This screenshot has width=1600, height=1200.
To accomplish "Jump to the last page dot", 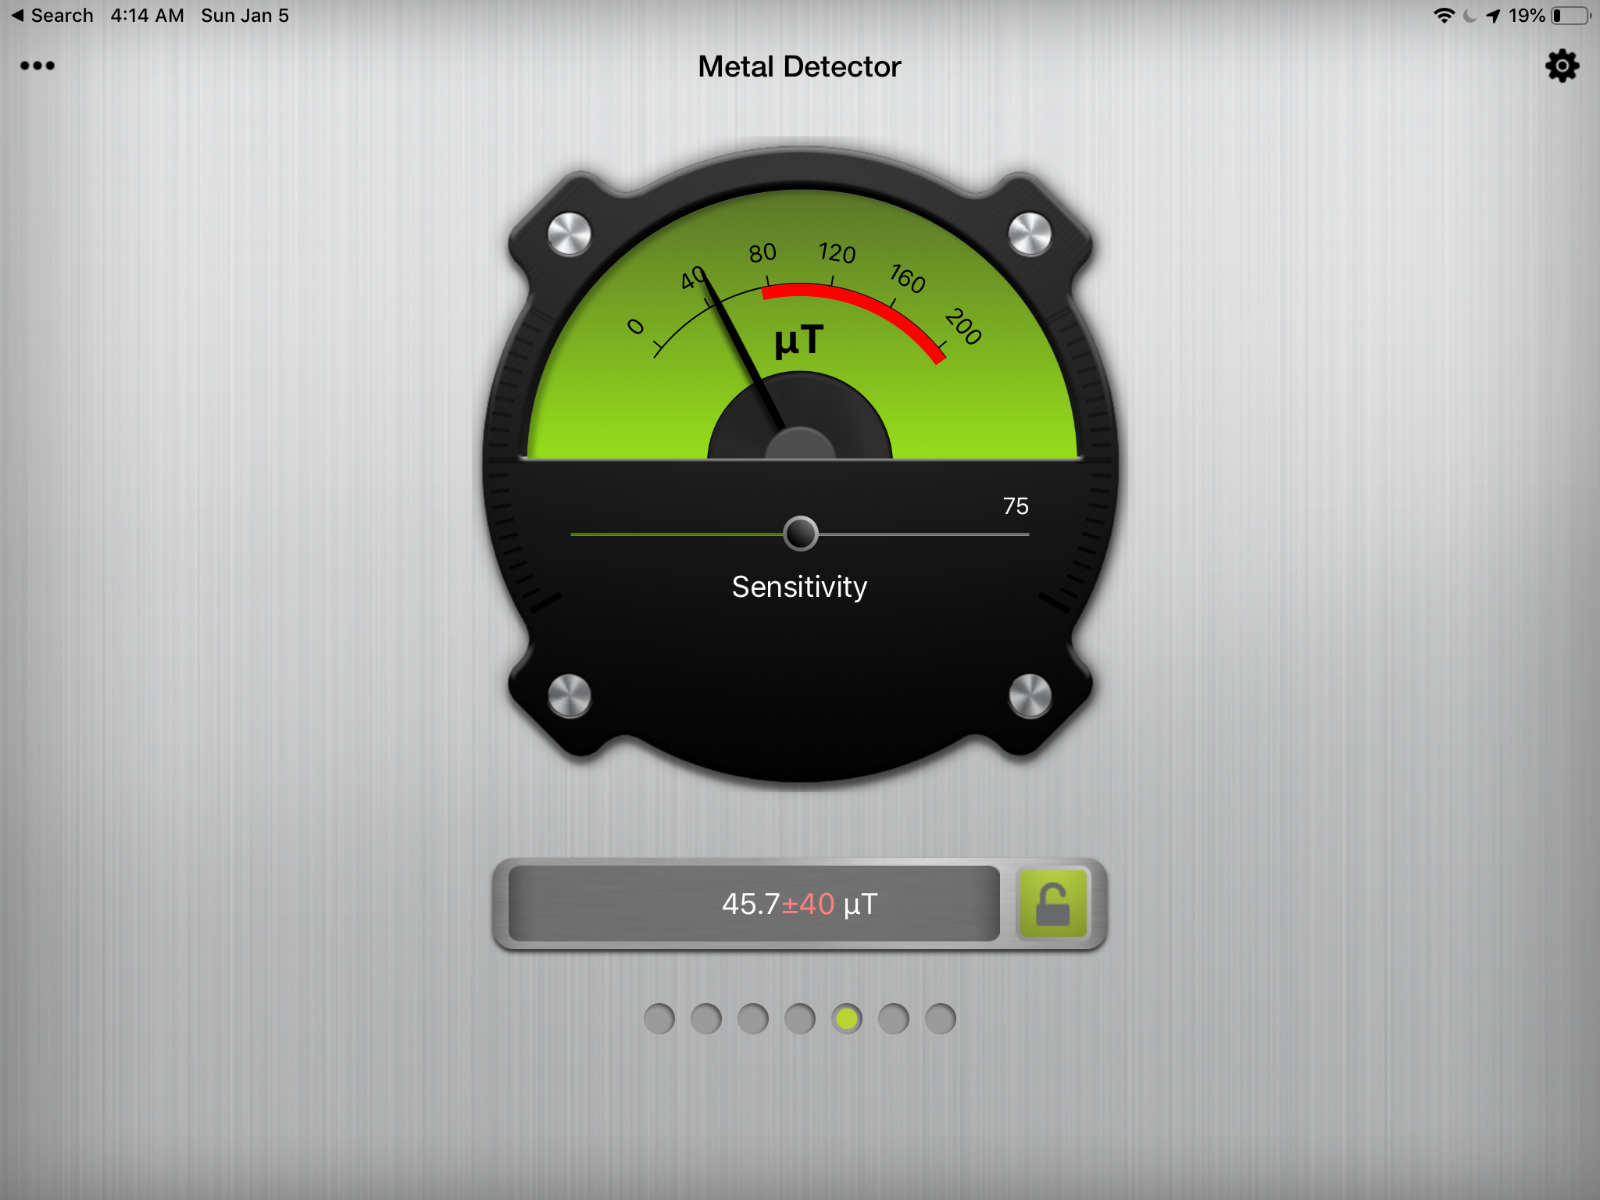I will pyautogui.click(x=940, y=1019).
